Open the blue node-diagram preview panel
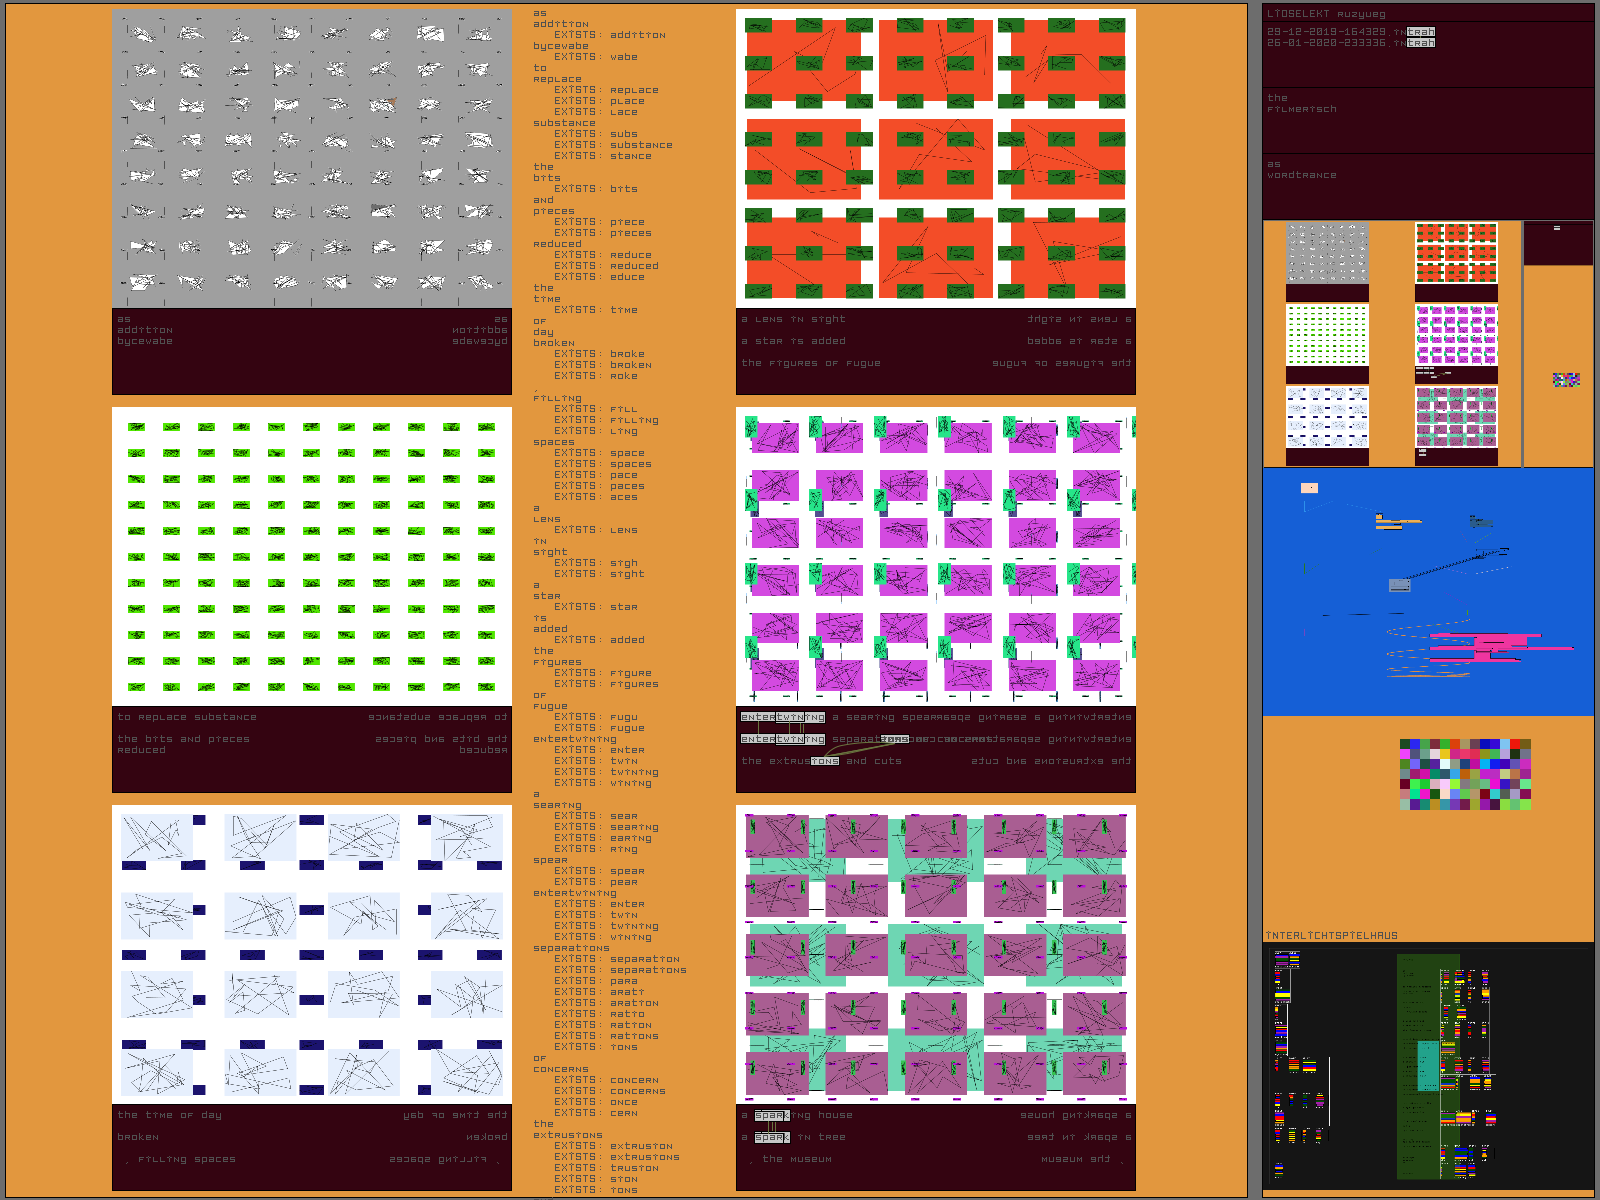Screen dimensions: 1600x1200 (1428, 590)
